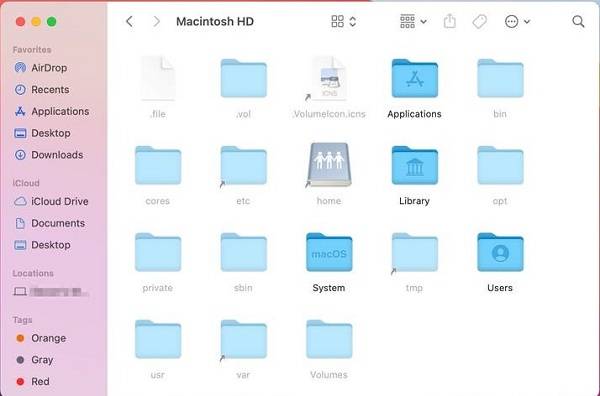Open the Share toolbar icon
This screenshot has width=600, height=396.
(x=450, y=21)
